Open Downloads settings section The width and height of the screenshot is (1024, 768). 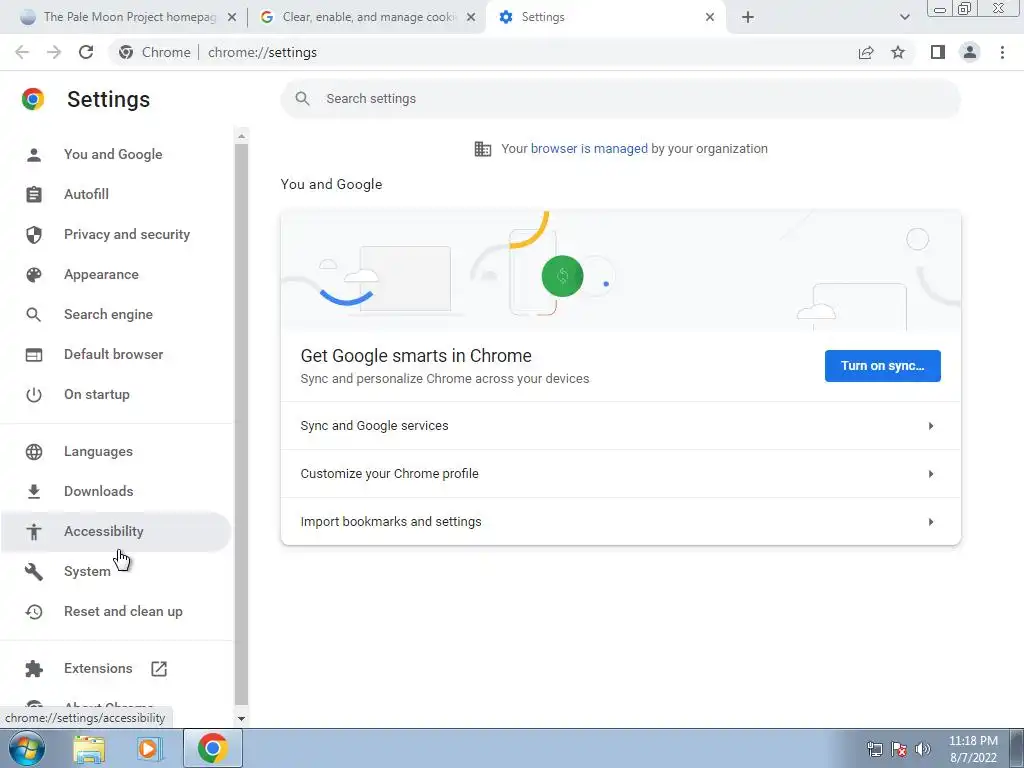pyautogui.click(x=116, y=492)
